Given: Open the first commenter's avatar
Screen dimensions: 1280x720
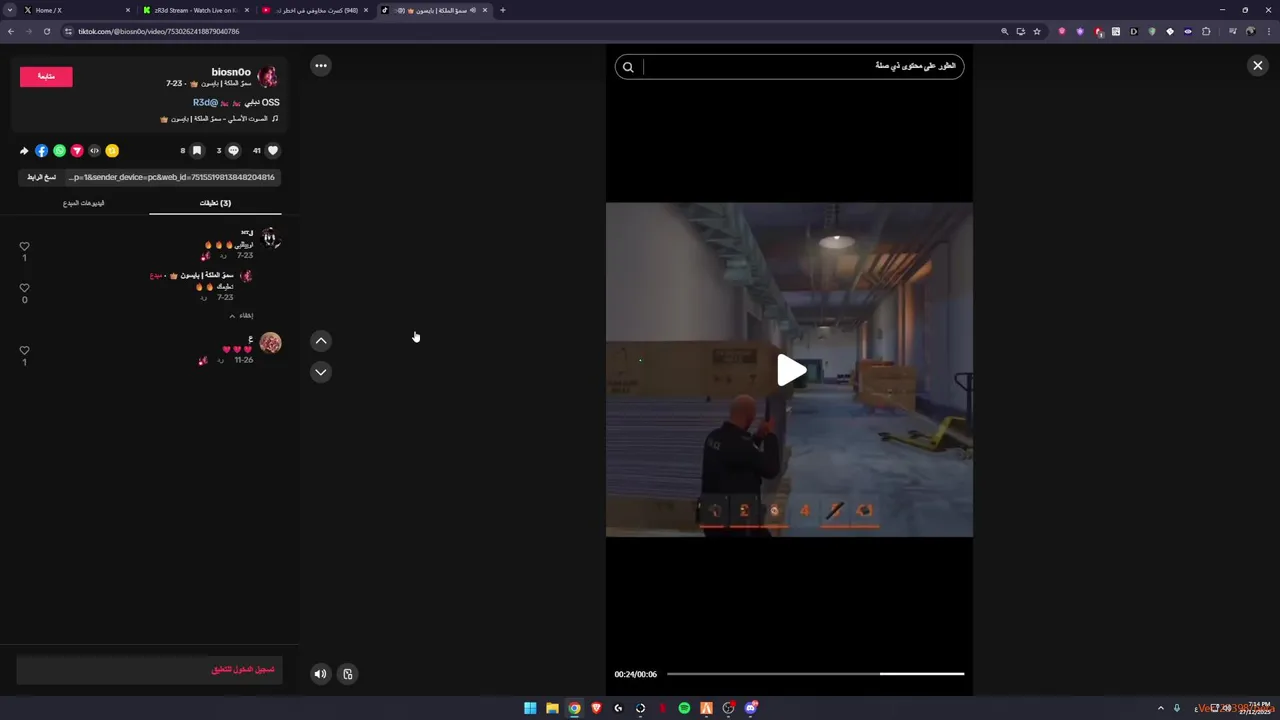Looking at the screenshot, I should click(270, 239).
